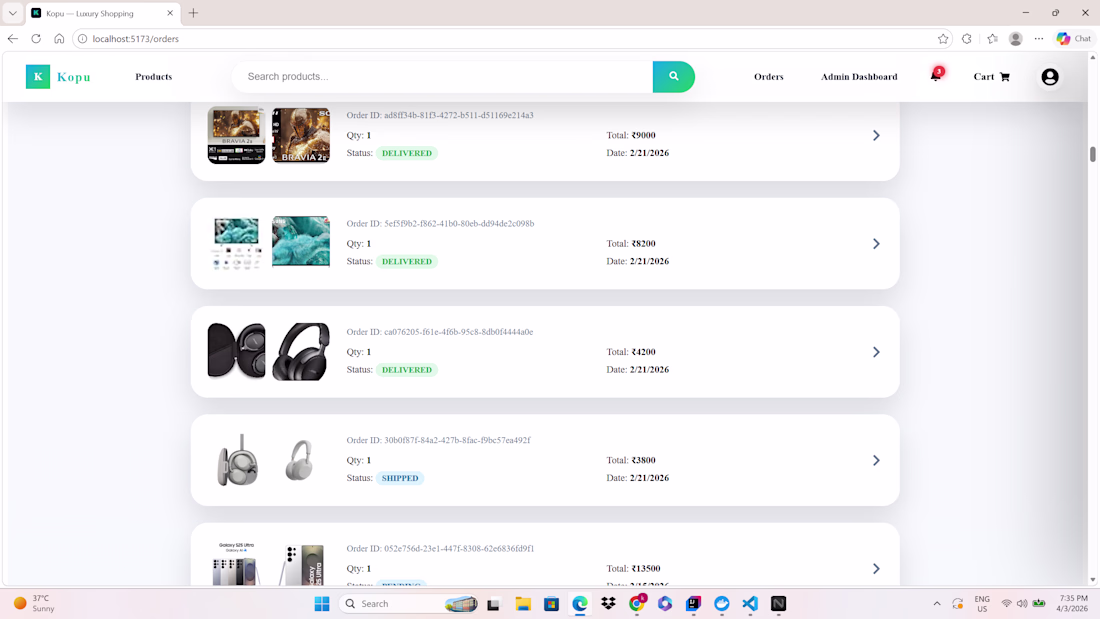Click Galaxy S25 Ultra lineup thumbnail
This screenshot has width=1100, height=619.
pos(236,563)
